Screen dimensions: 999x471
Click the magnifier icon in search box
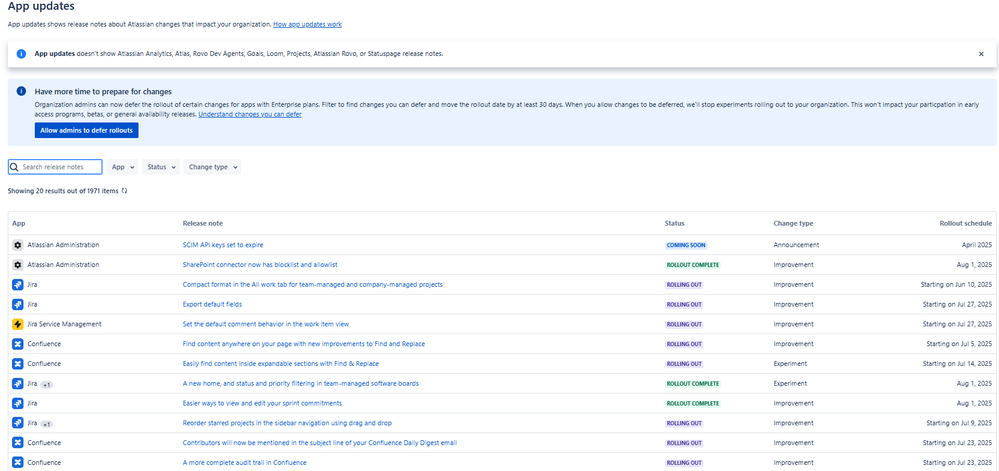(15, 167)
